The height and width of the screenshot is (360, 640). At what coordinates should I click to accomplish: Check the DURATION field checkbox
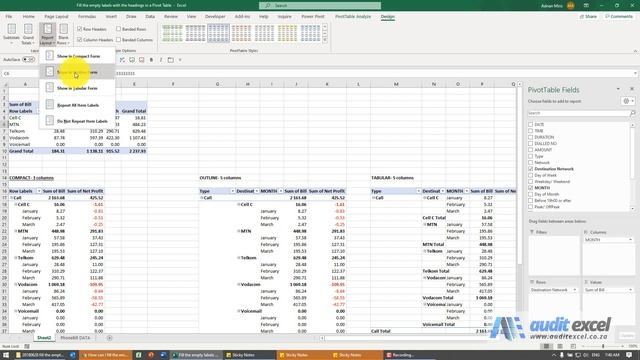point(531,137)
